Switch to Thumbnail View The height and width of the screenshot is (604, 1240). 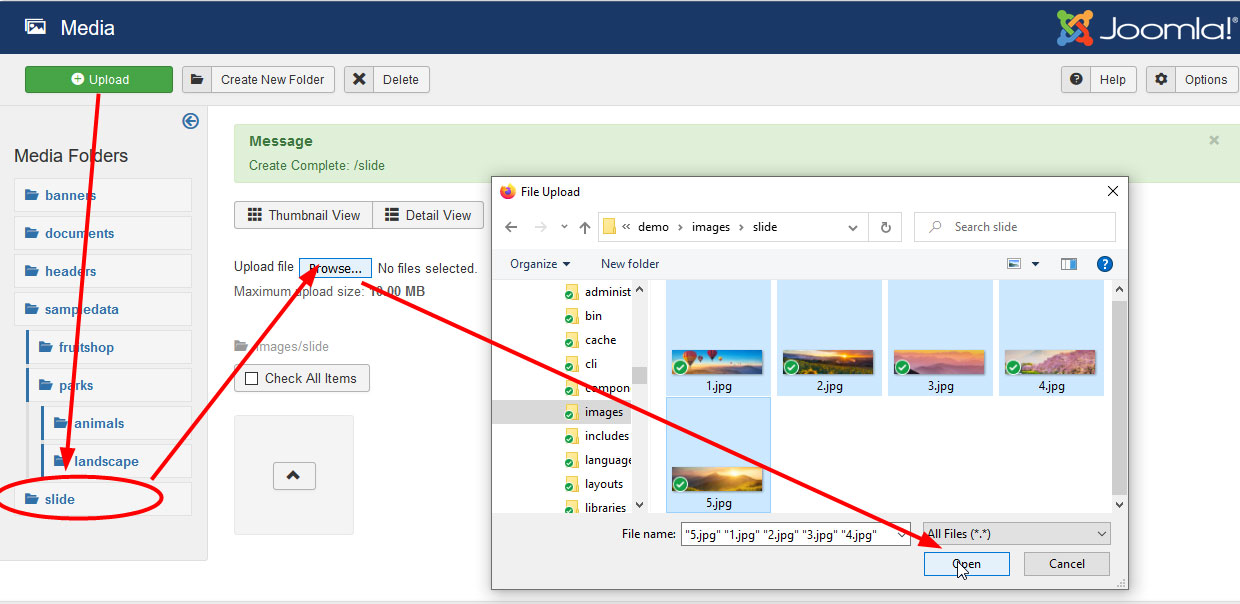(303, 215)
